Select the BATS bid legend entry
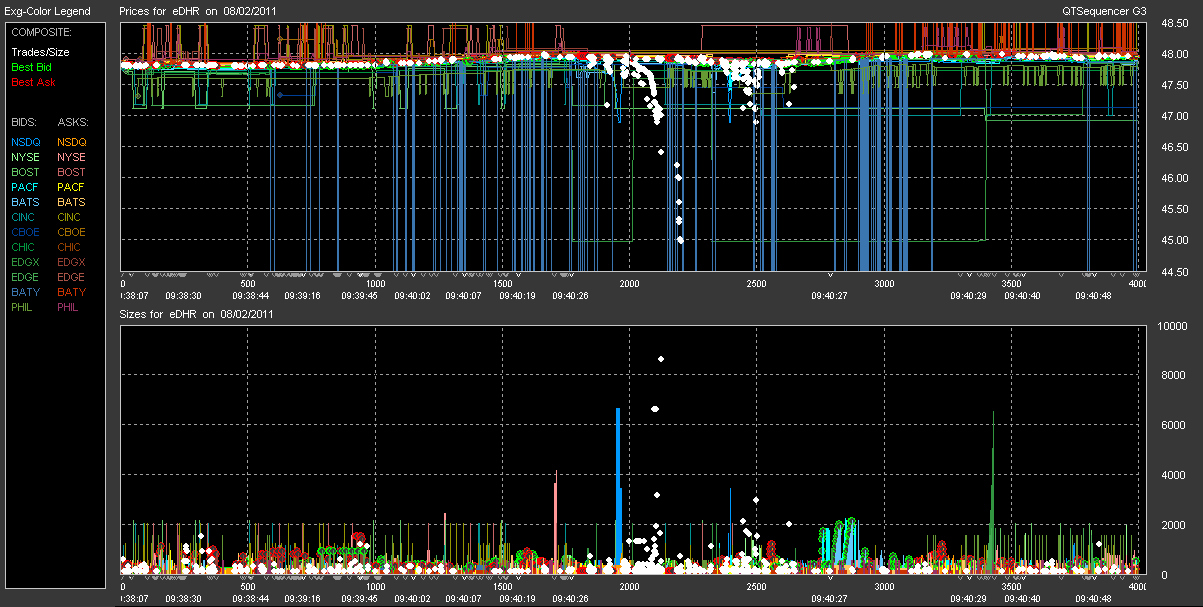Screen dimensions: 1203x607 (x=25, y=202)
